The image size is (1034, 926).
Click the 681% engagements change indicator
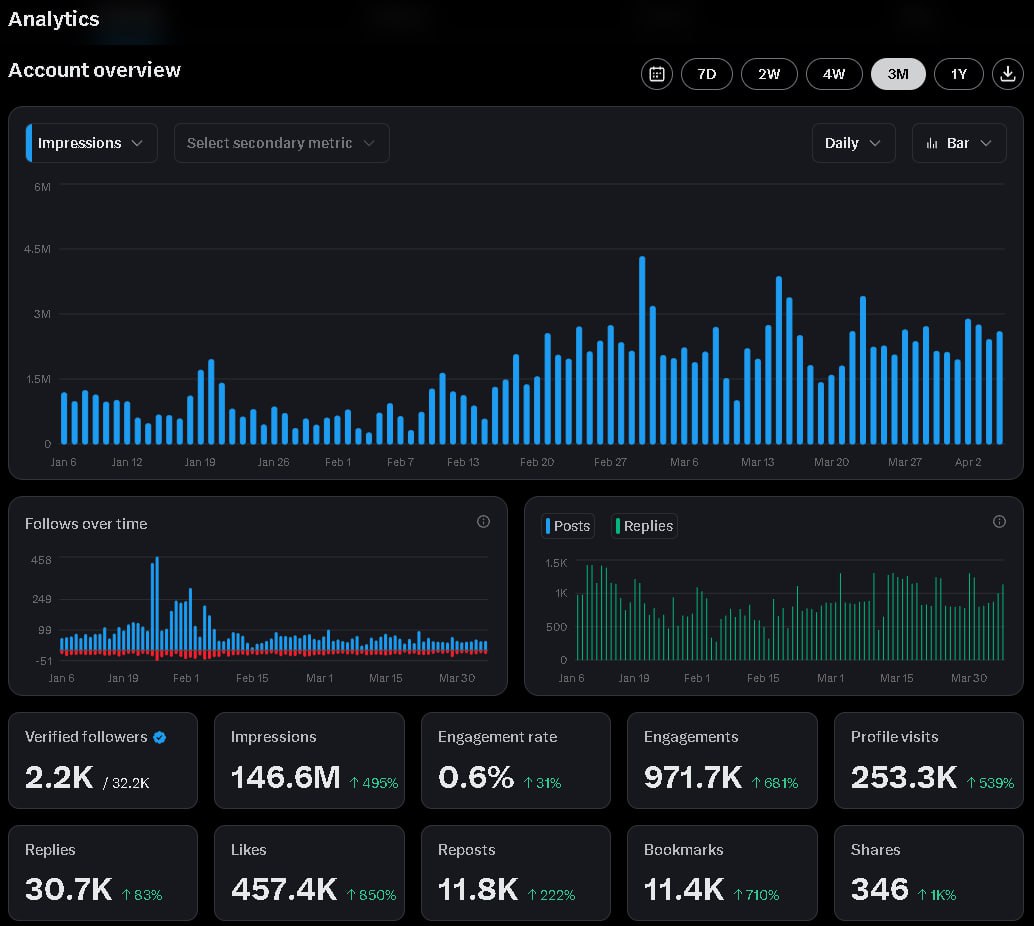(x=775, y=783)
